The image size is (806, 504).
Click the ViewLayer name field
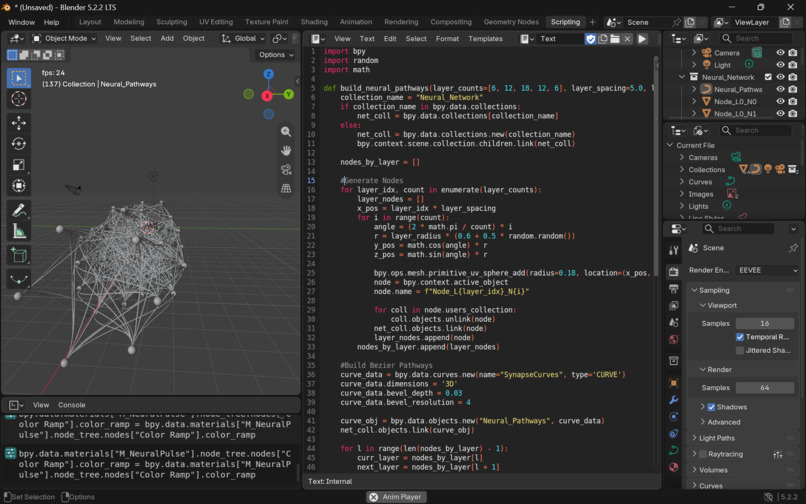tap(755, 22)
